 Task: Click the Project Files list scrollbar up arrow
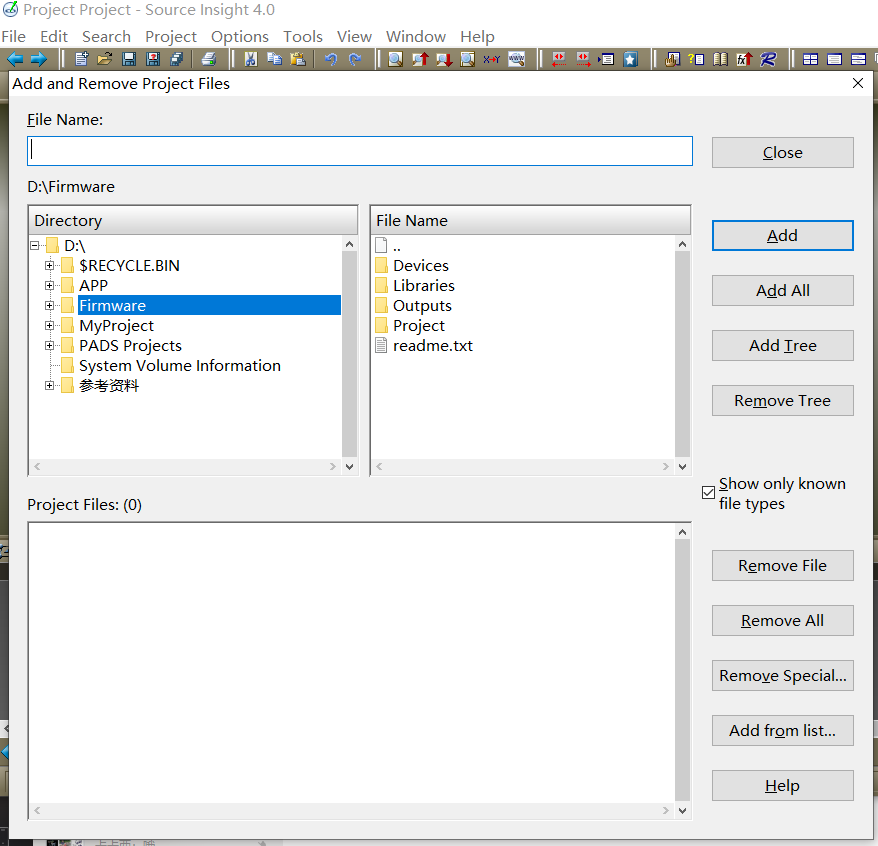pos(682,532)
